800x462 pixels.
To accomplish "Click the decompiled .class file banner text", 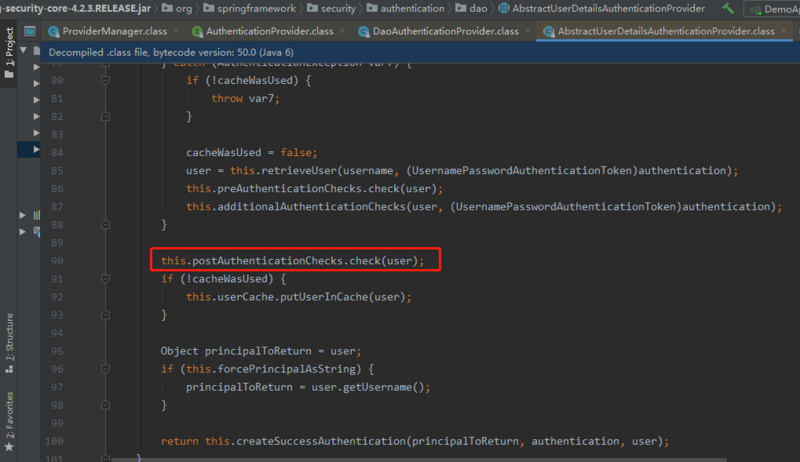I will pos(171,53).
